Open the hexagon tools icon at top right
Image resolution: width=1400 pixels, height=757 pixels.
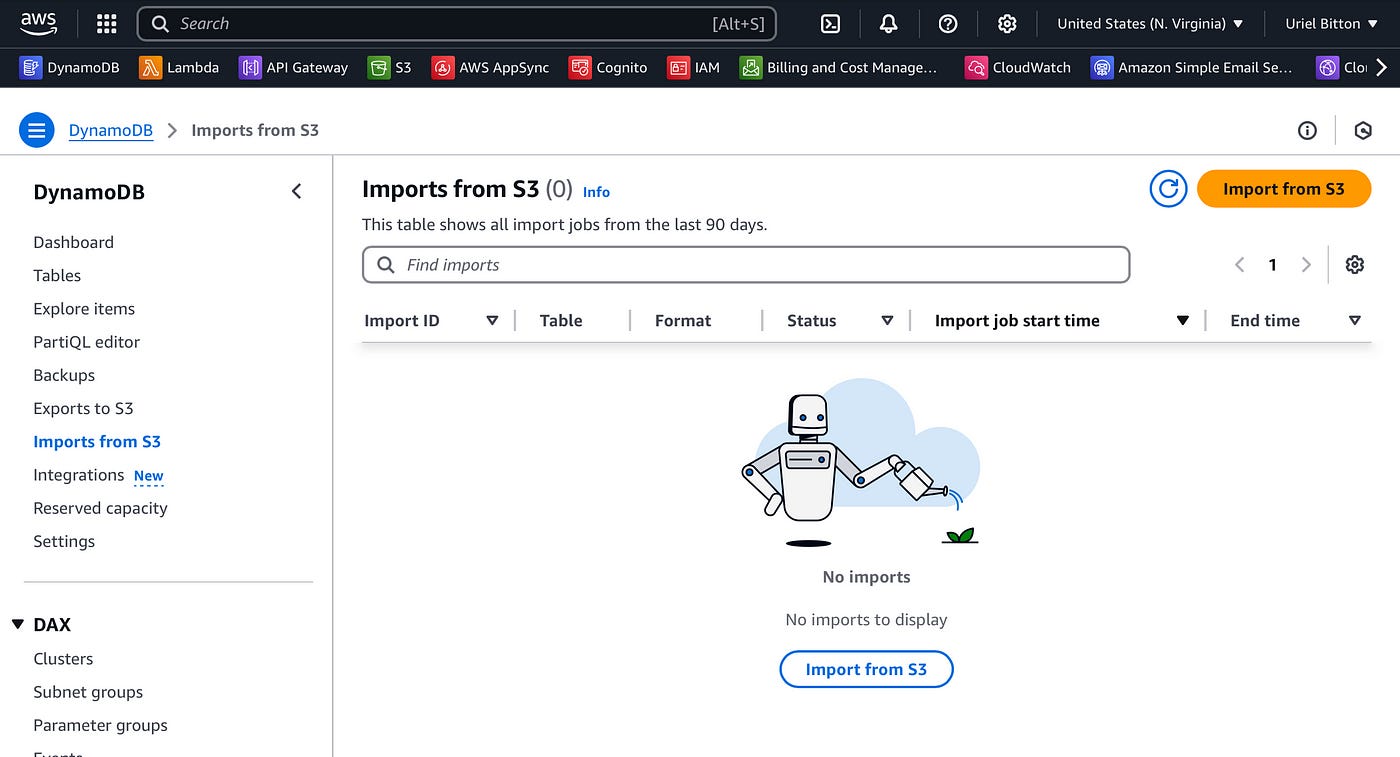click(x=1363, y=130)
